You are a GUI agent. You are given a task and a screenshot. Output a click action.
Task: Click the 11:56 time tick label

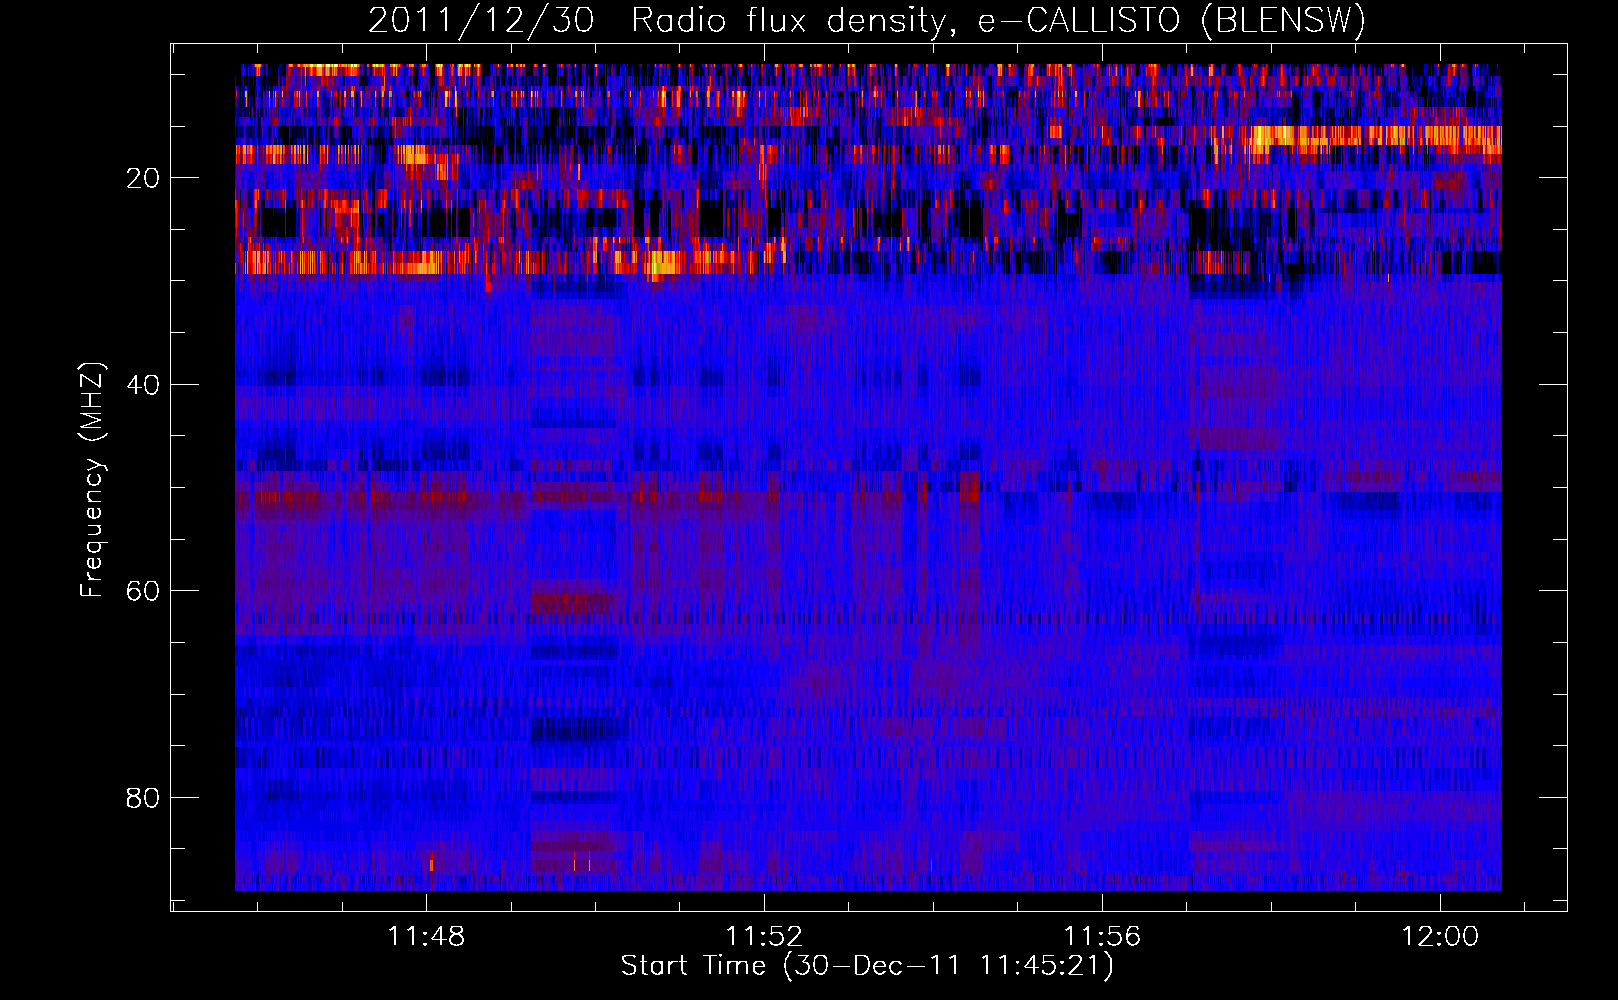(x=1102, y=937)
